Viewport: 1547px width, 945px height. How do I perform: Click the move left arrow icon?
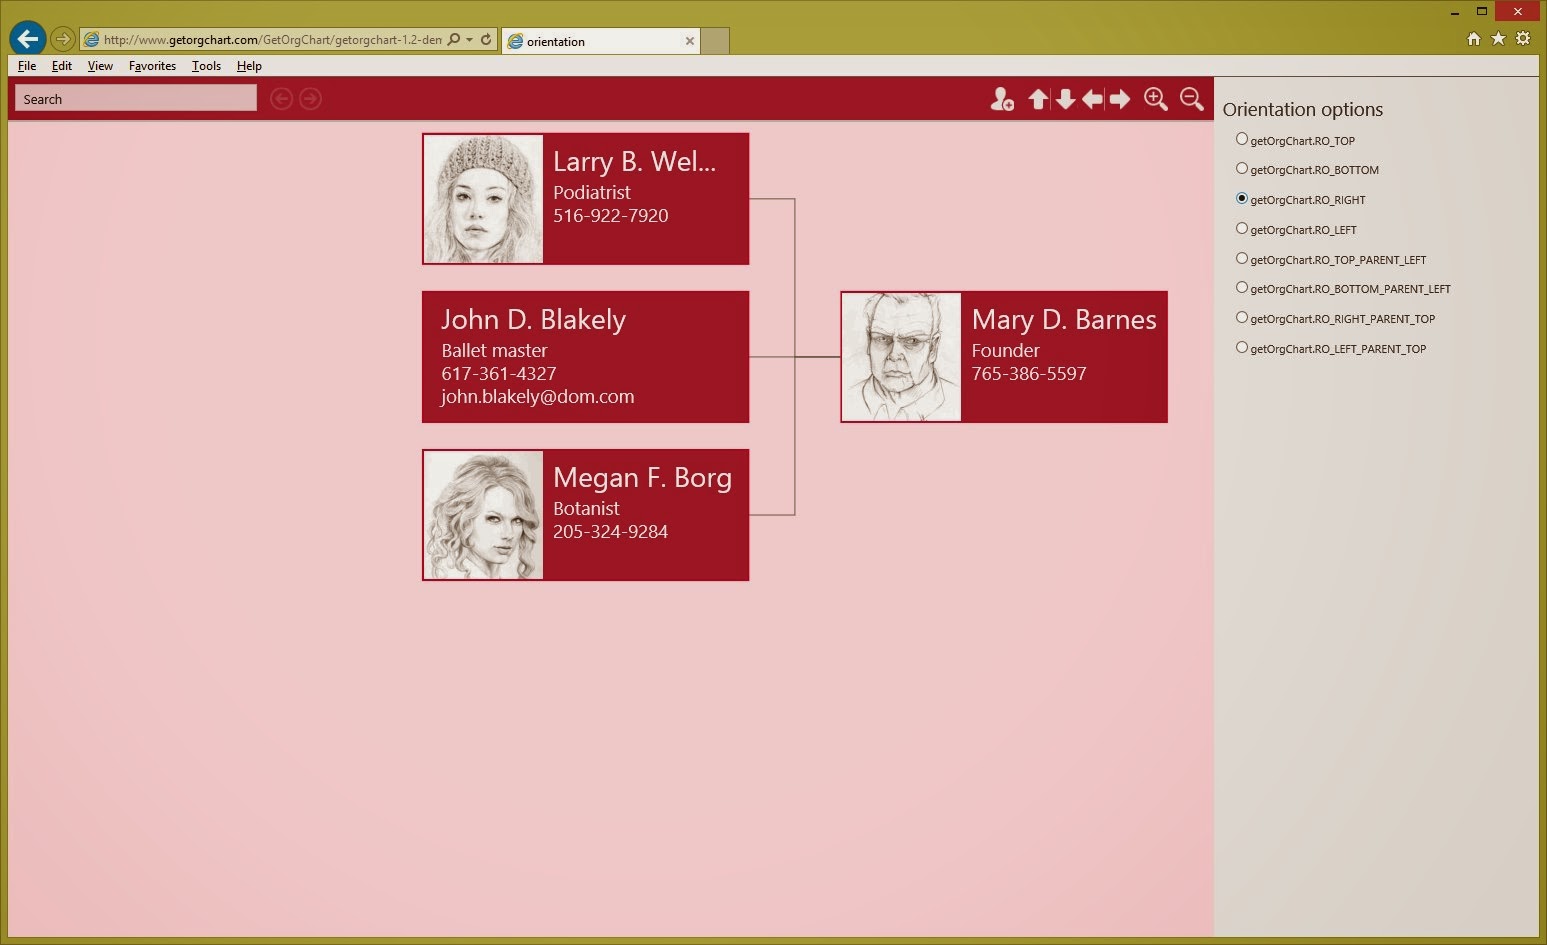click(1093, 99)
